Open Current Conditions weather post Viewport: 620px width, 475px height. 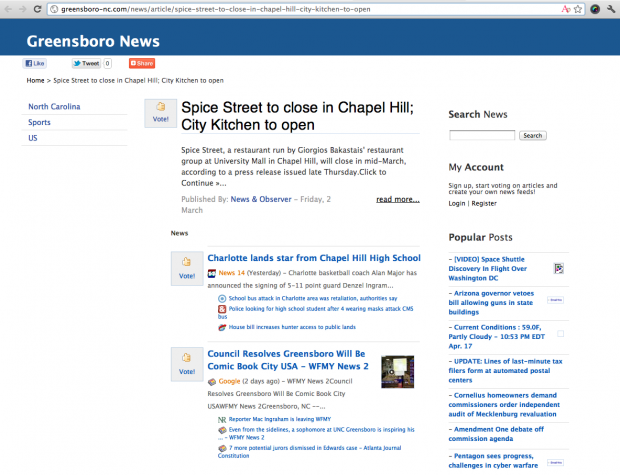pos(496,337)
